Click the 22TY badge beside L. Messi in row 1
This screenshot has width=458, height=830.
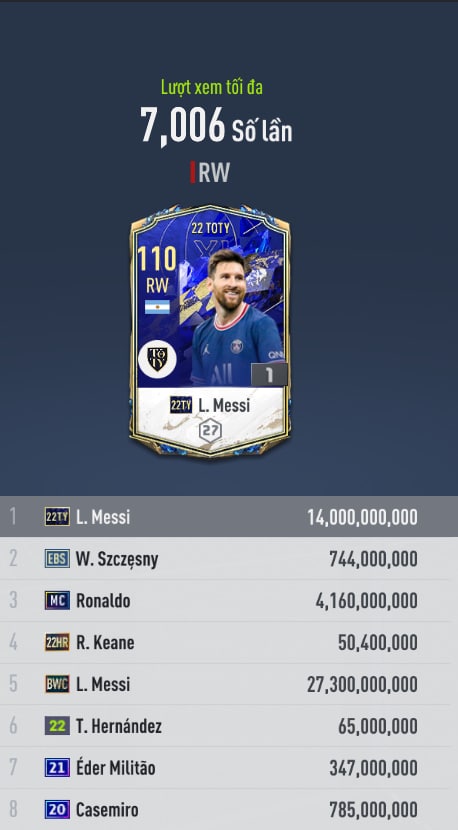(x=57, y=517)
